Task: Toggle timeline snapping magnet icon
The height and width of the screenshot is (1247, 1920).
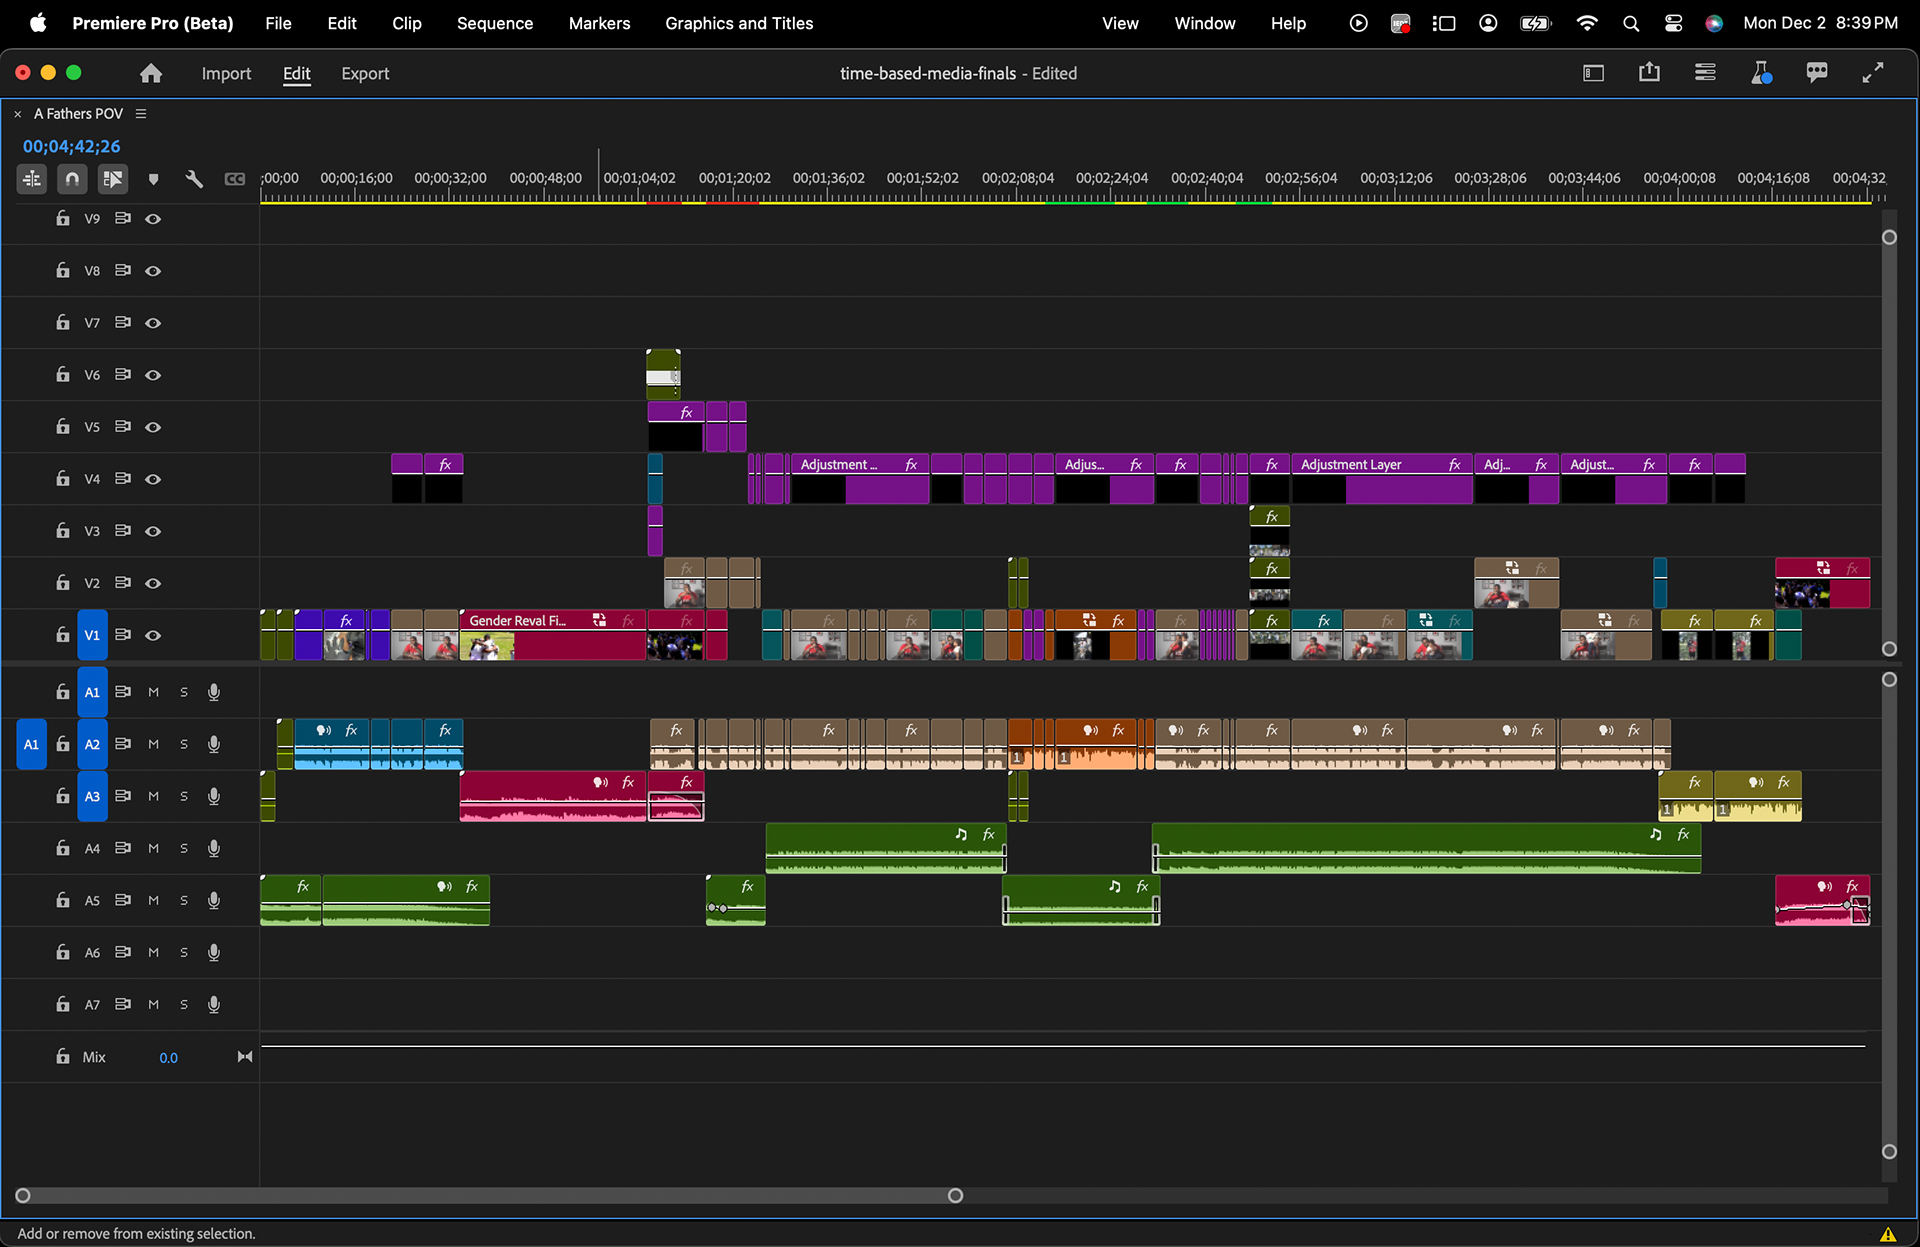Action: click(x=72, y=179)
